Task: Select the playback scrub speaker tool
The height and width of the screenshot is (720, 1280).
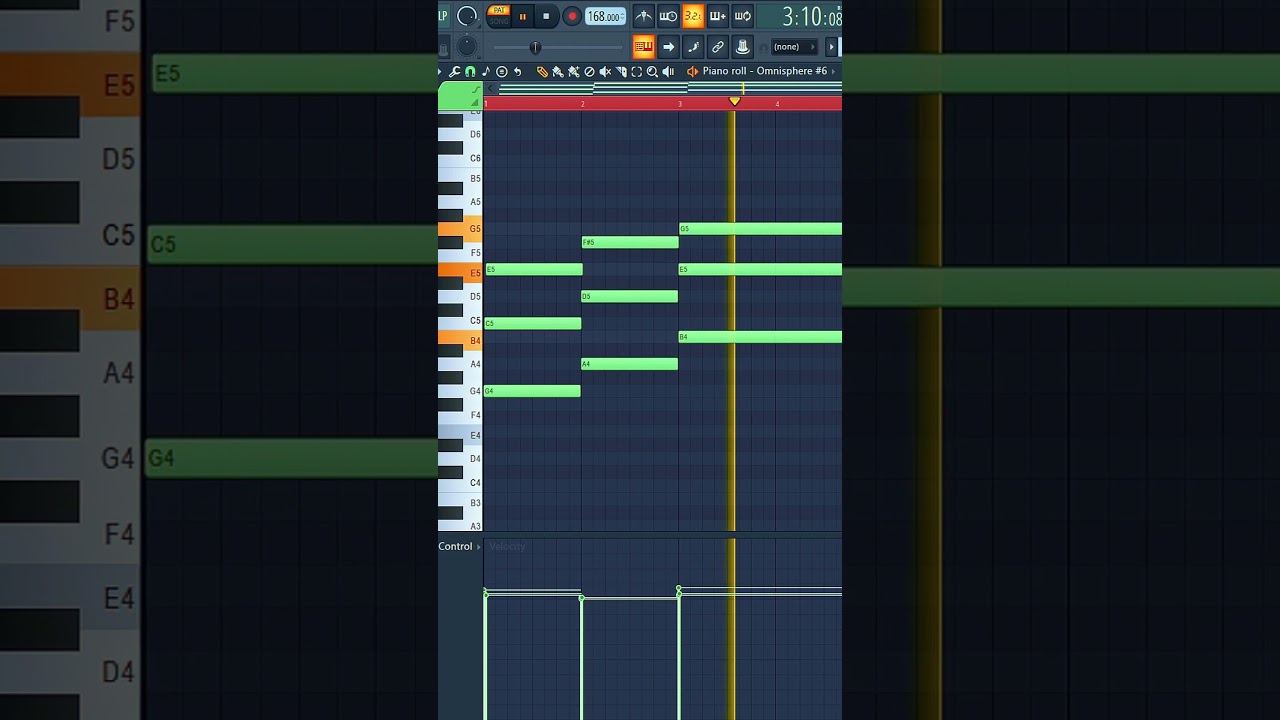Action: (668, 72)
